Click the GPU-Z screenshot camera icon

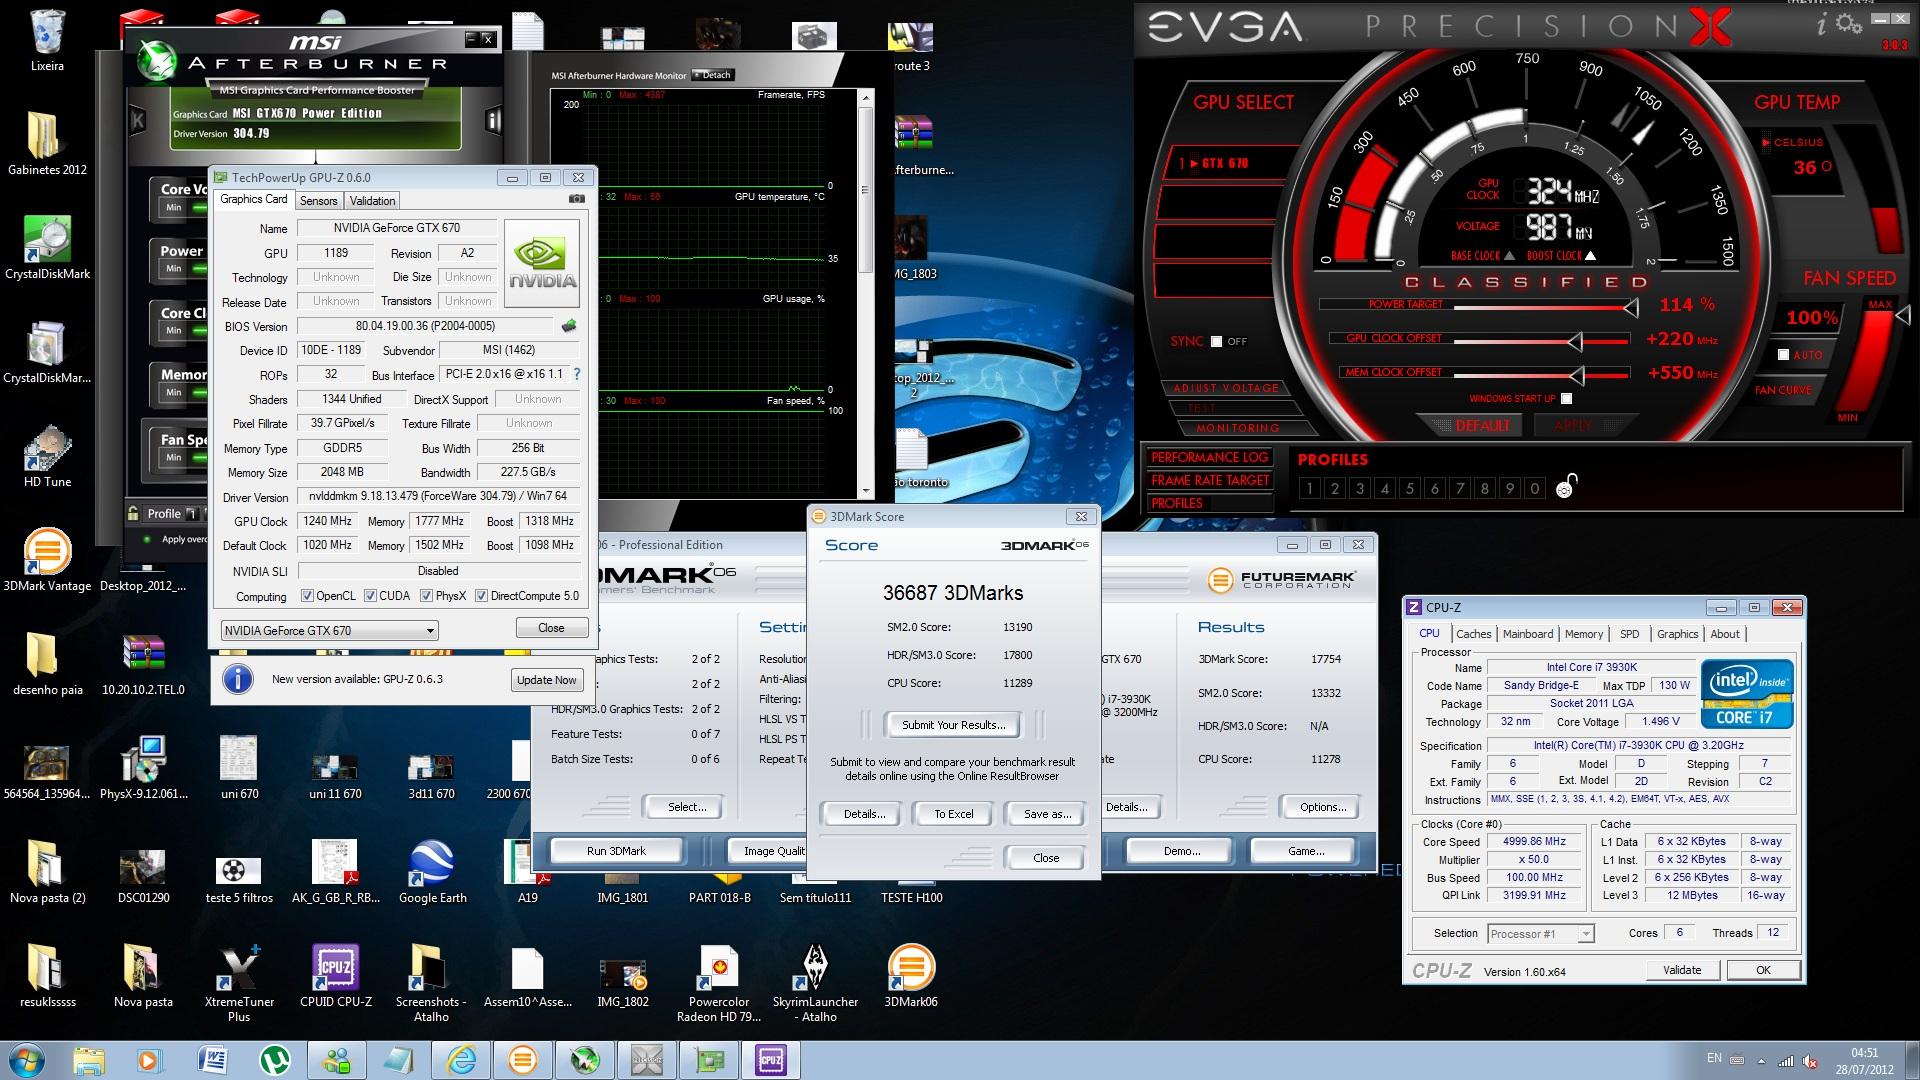pyautogui.click(x=576, y=200)
